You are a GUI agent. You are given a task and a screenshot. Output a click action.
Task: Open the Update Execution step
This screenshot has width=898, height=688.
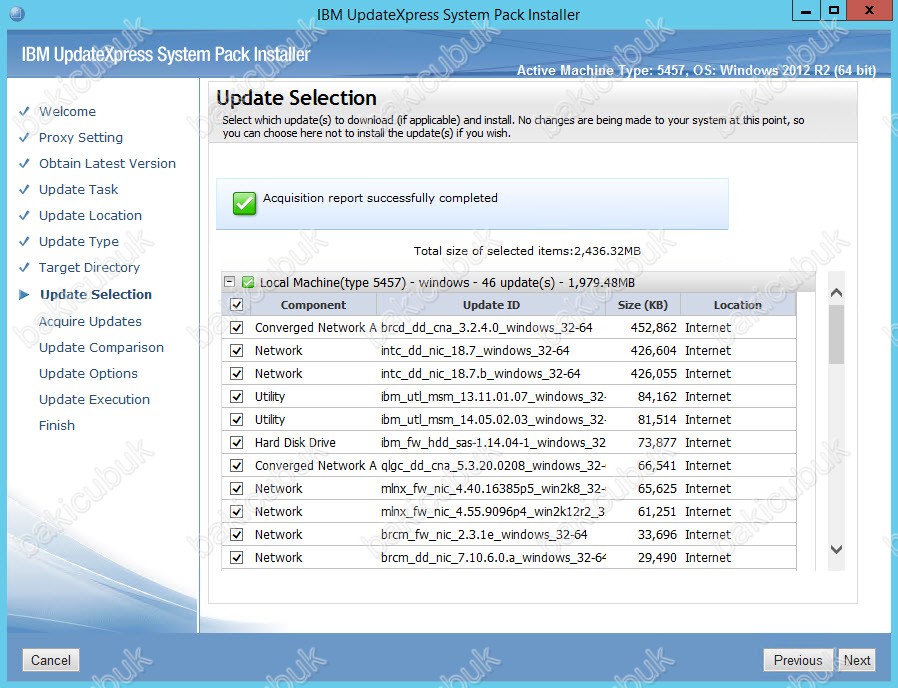(94, 399)
